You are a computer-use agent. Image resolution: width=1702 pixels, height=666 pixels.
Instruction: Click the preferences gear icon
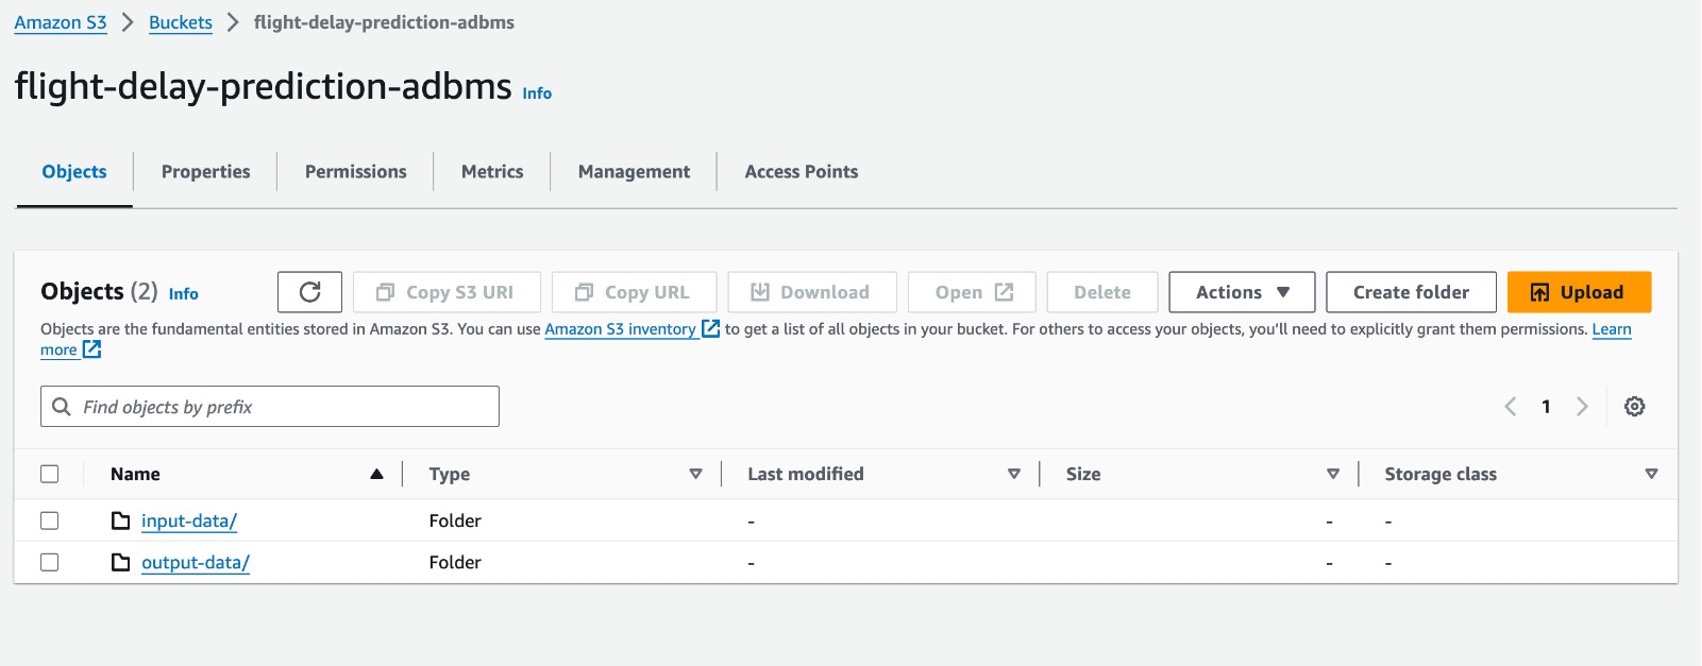[x=1634, y=406]
